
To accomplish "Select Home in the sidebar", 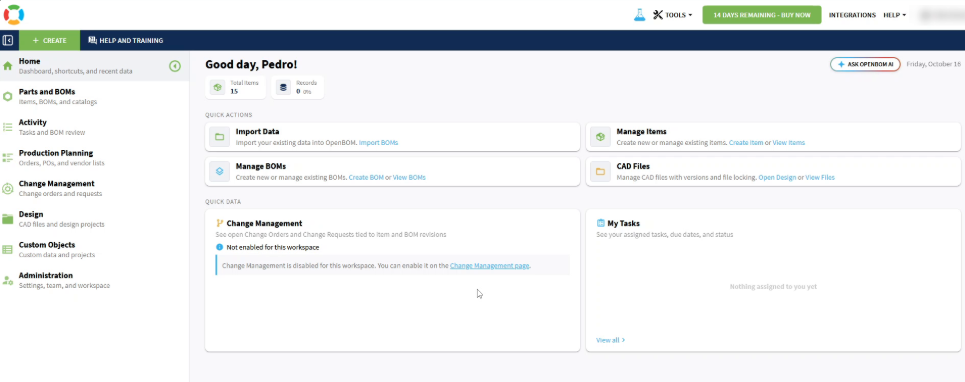I will (x=94, y=66).
